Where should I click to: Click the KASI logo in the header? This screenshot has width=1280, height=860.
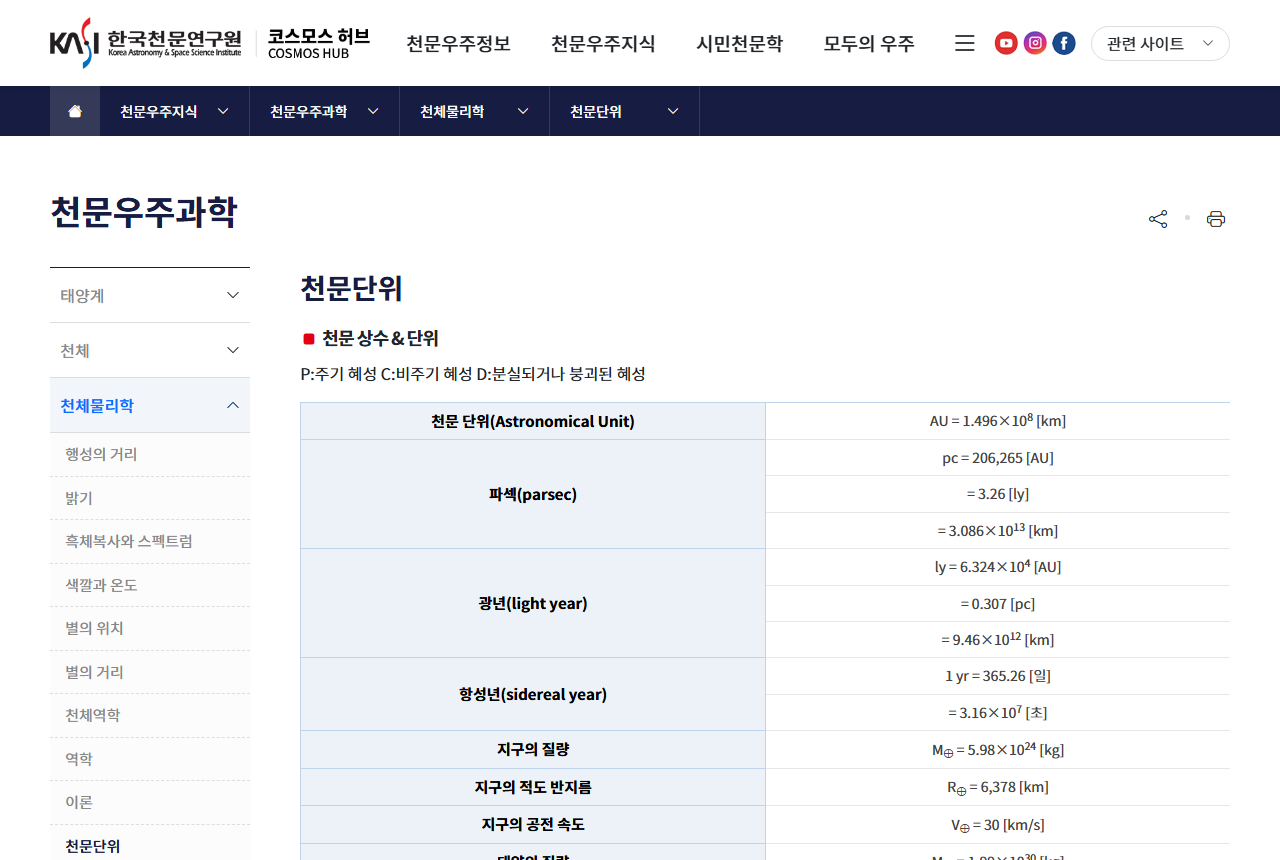[146, 43]
